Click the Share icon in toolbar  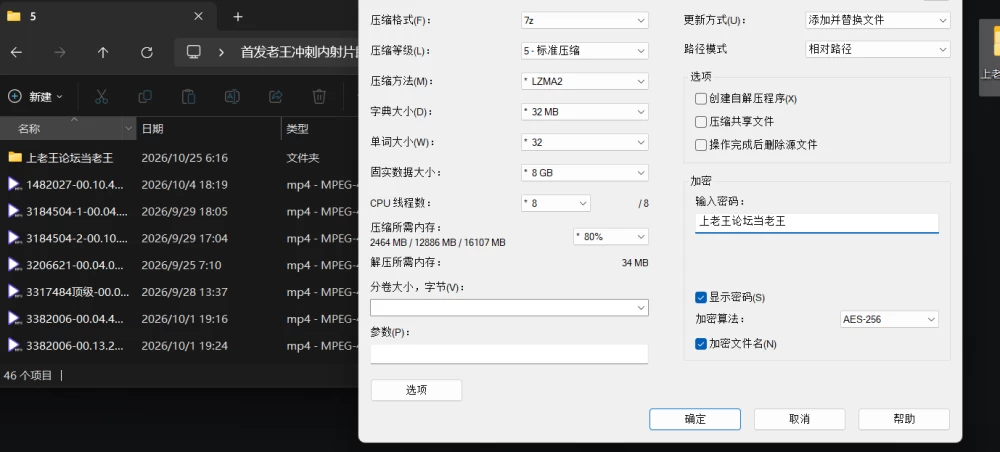click(x=276, y=96)
